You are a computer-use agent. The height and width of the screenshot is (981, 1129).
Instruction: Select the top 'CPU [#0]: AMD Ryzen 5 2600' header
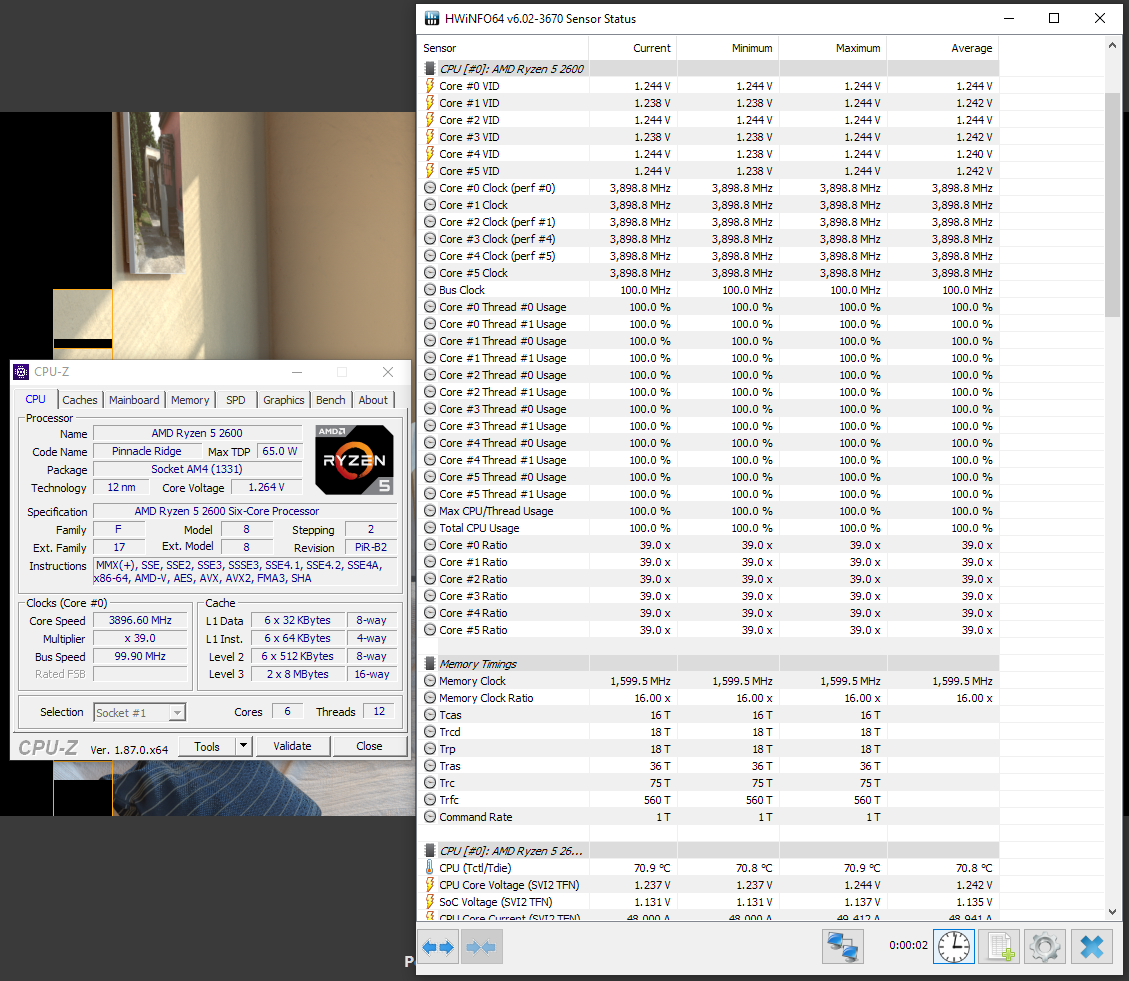coord(709,69)
